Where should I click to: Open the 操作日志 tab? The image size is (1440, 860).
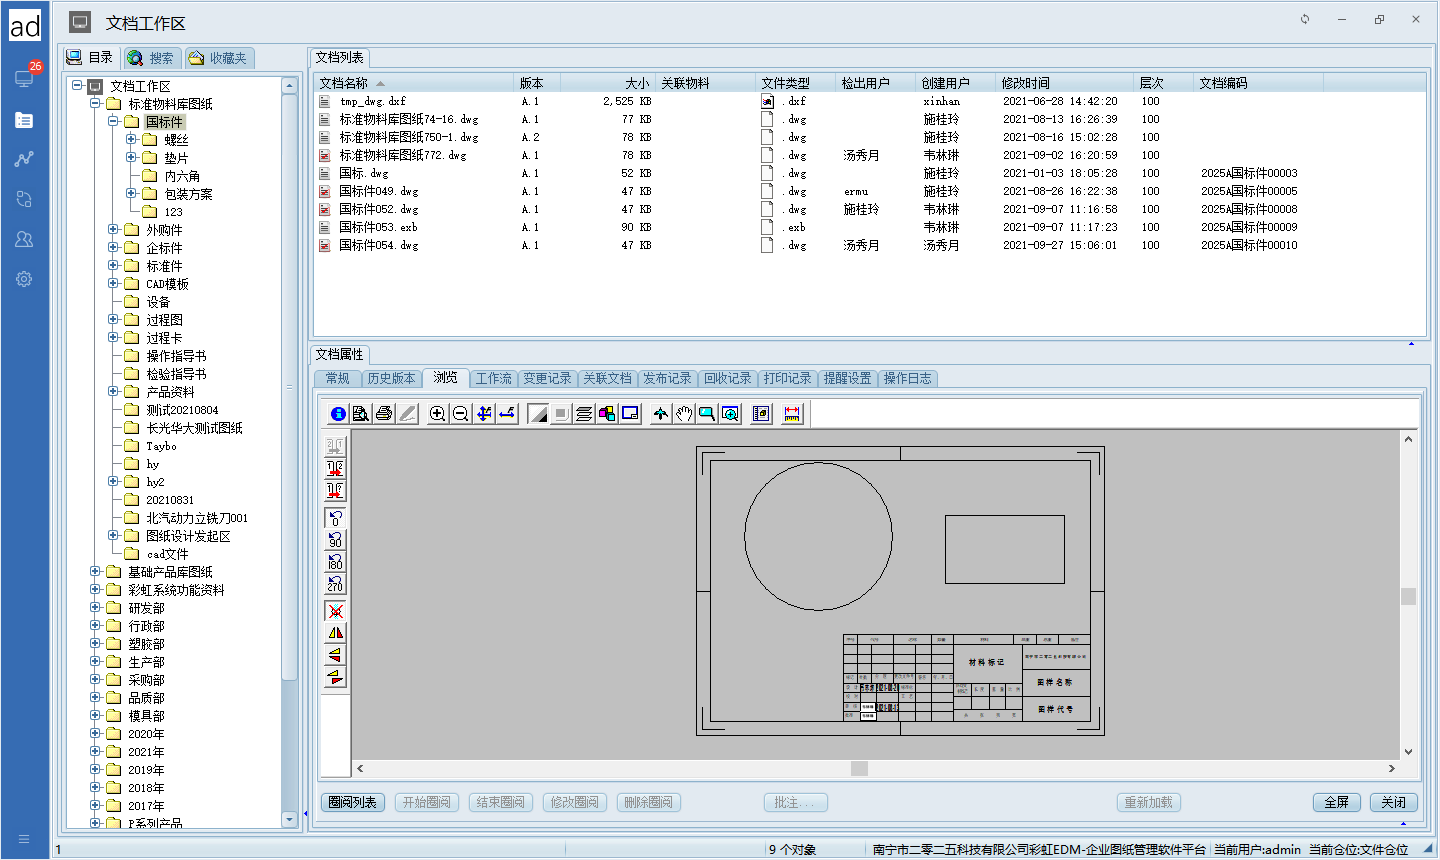[x=907, y=378]
